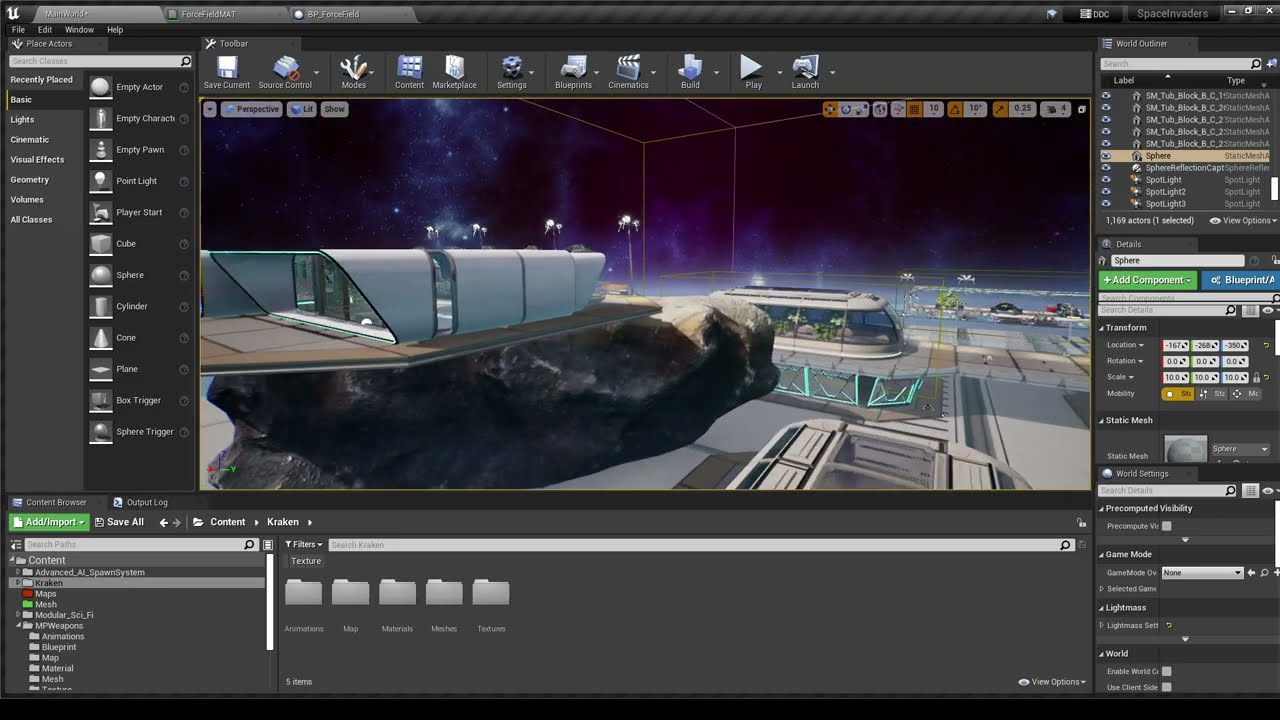Open the Materials folder thumbnail
1280x720 pixels.
(x=397, y=593)
